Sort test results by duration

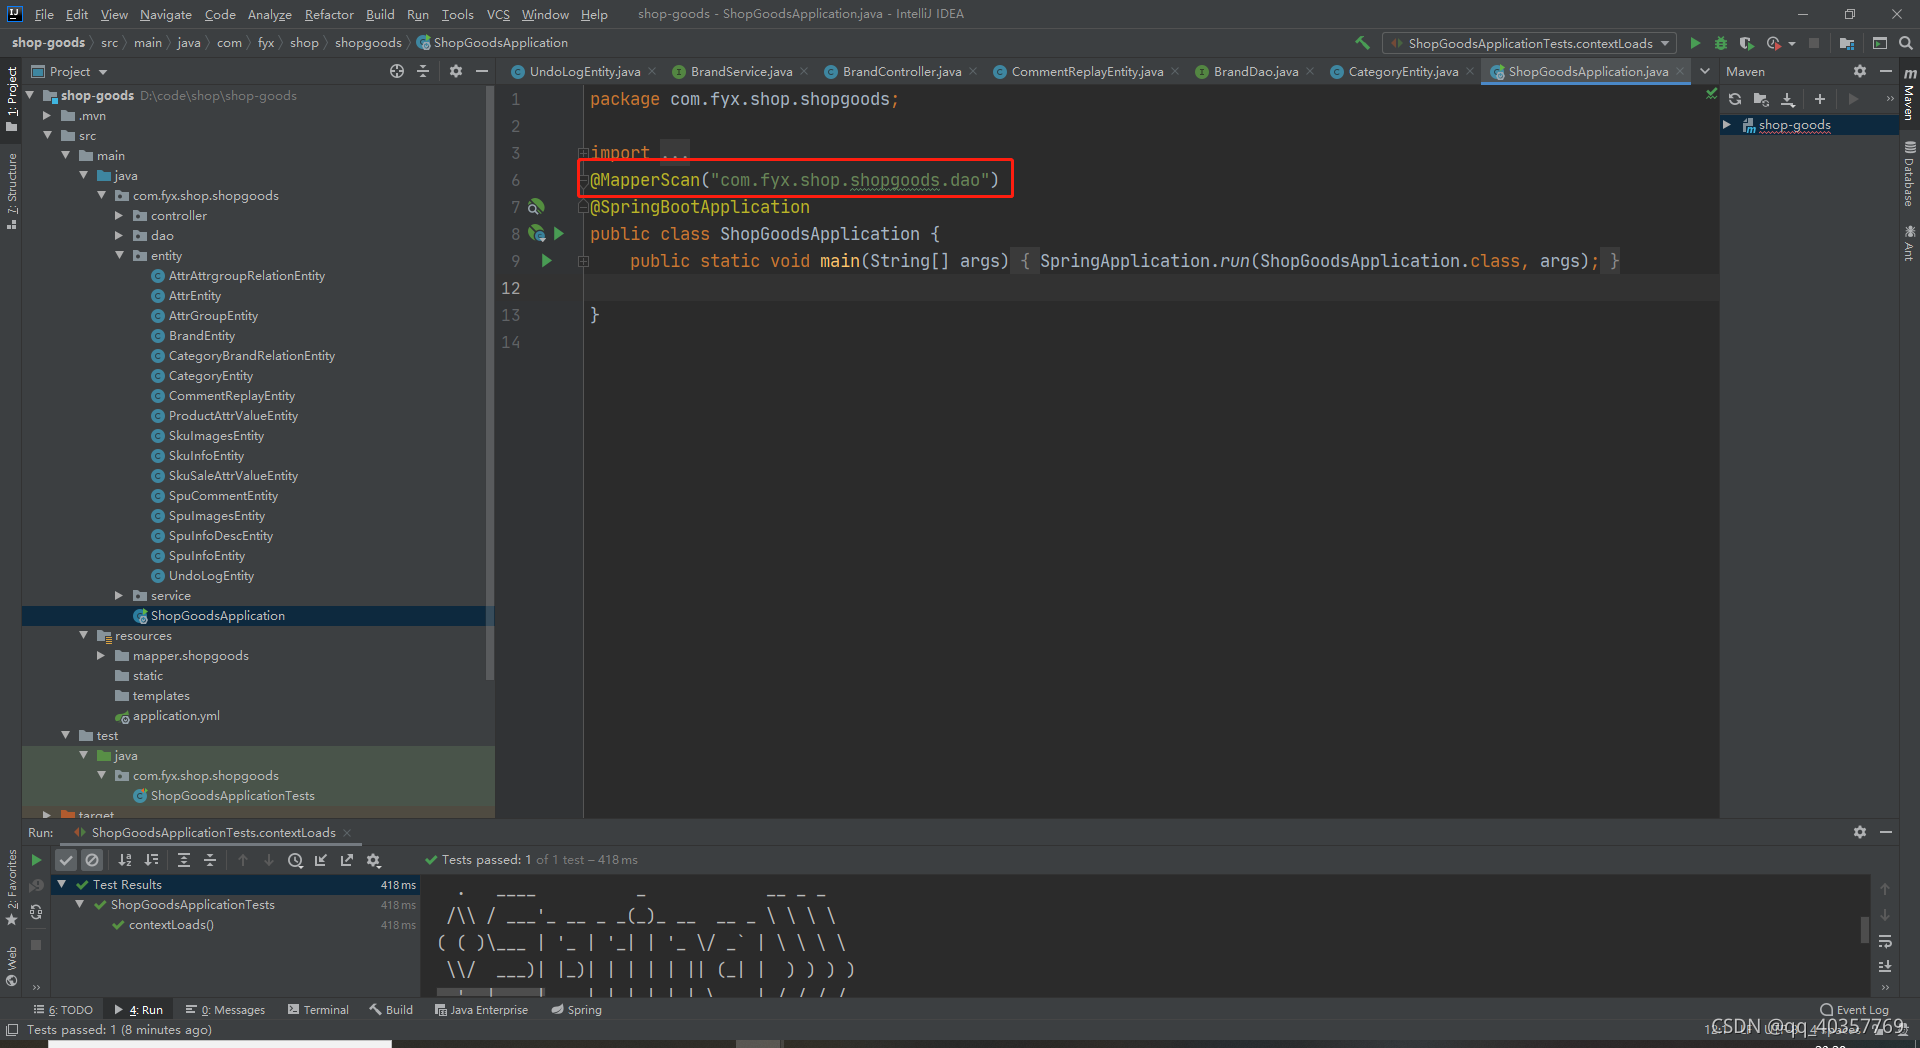point(151,860)
